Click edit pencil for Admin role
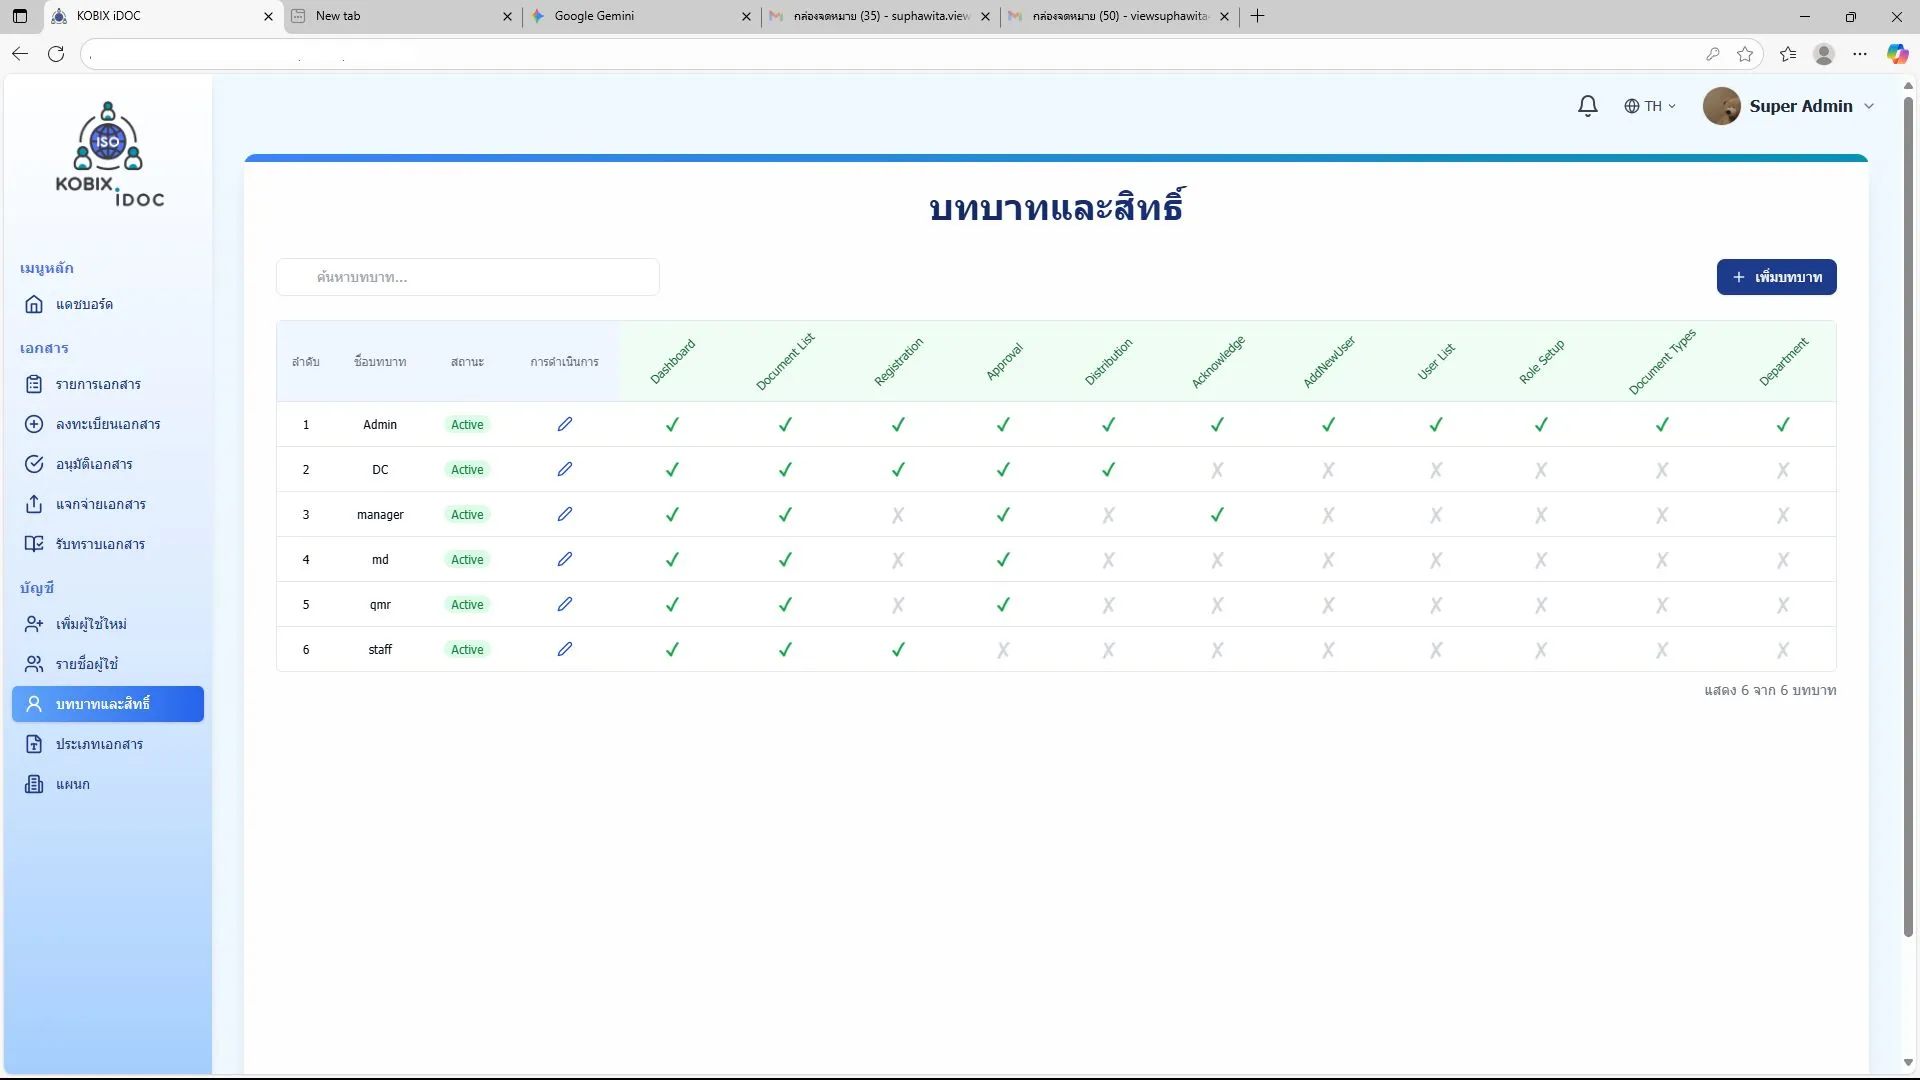The height and width of the screenshot is (1080, 1920). click(x=564, y=424)
